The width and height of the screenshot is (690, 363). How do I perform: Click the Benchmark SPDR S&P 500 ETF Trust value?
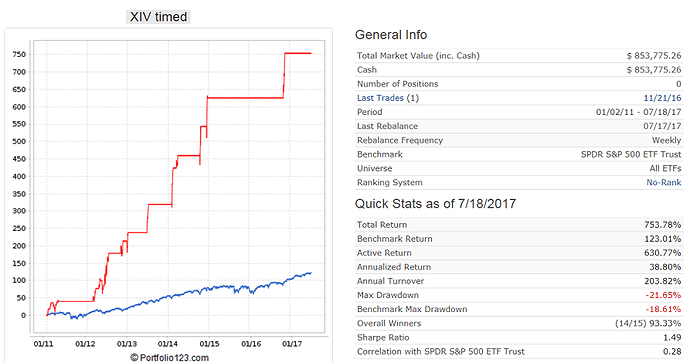[631, 154]
